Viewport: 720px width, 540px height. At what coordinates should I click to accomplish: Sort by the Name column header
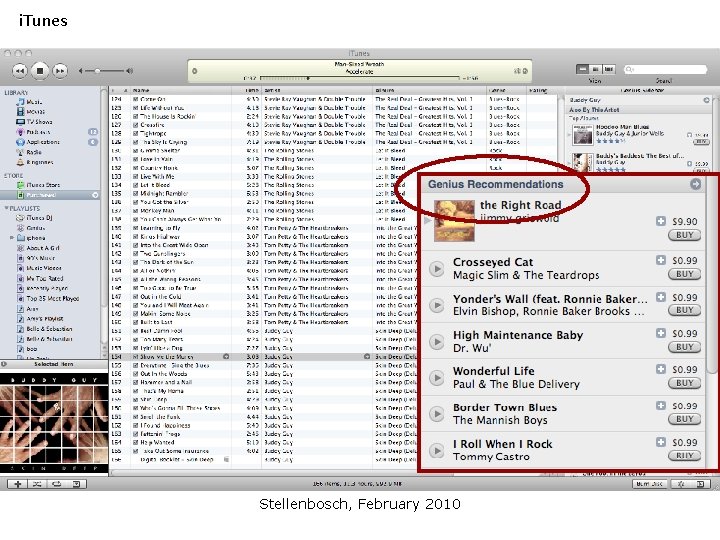click(x=180, y=90)
